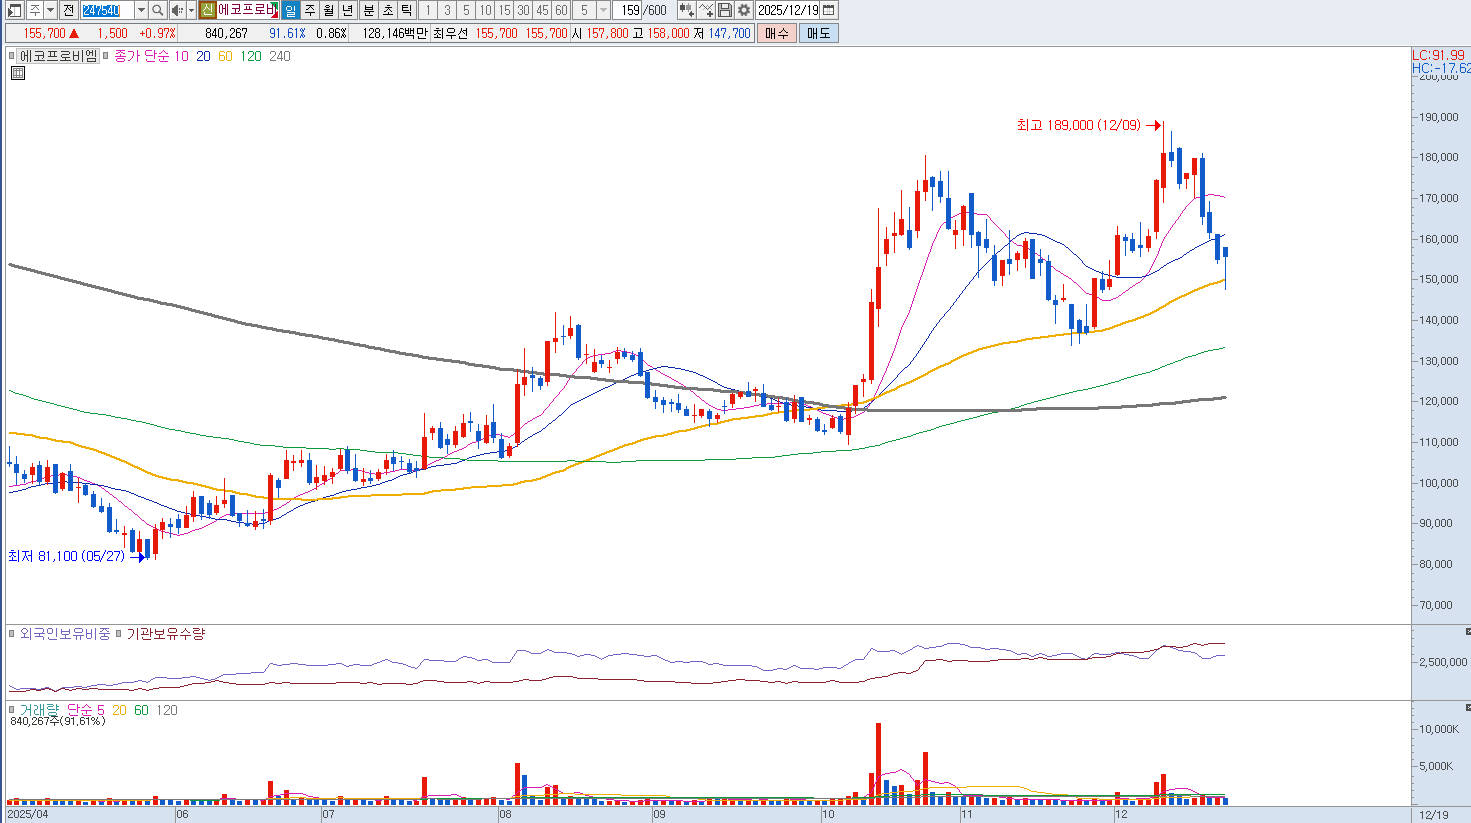Toggle the 에코프로비엠 price series marker
Viewport: 1471px width, 823px height.
(13, 57)
